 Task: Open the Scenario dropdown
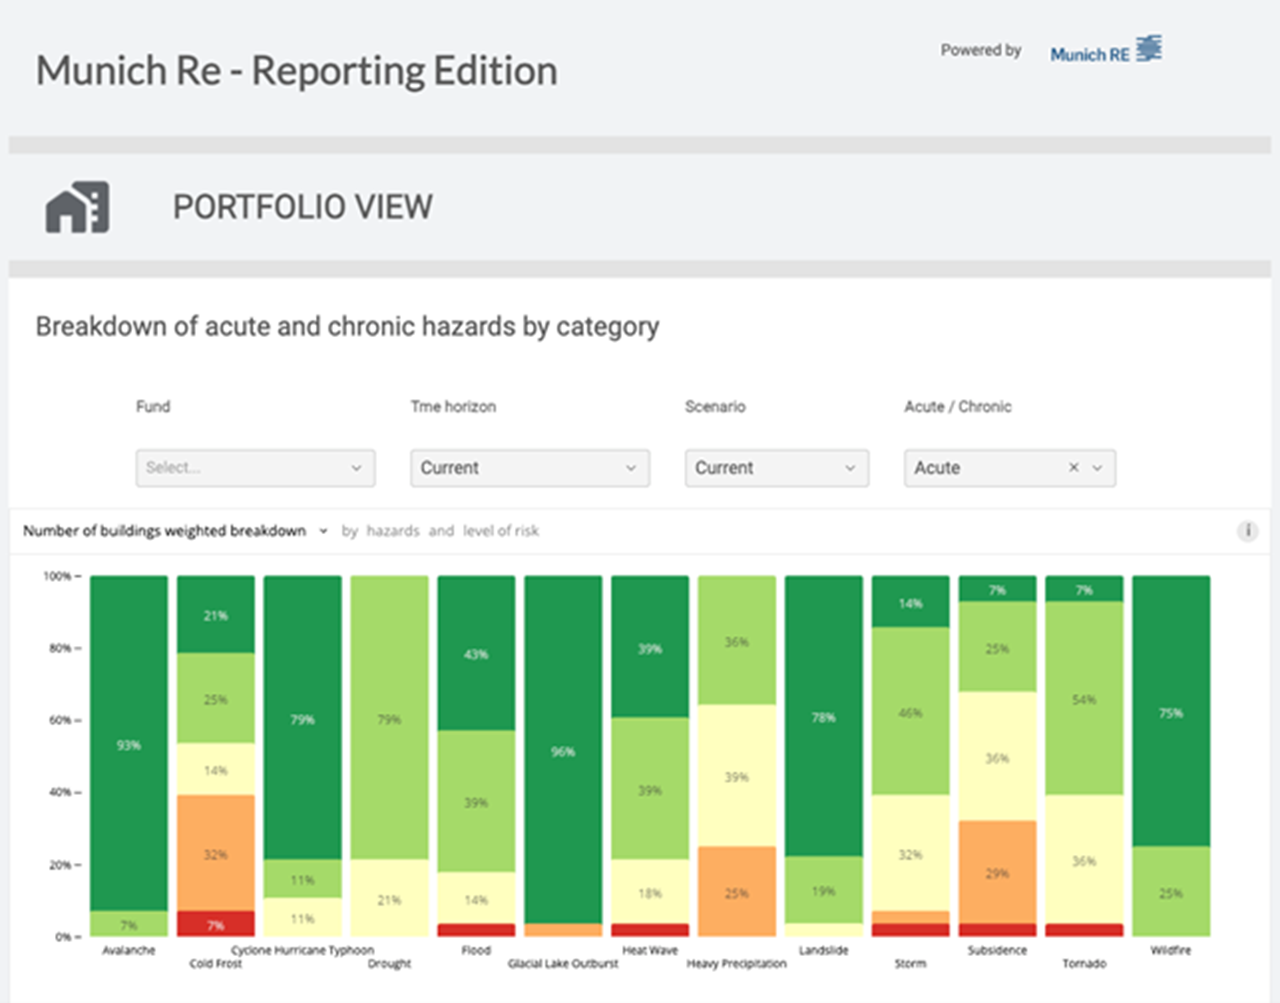777,467
